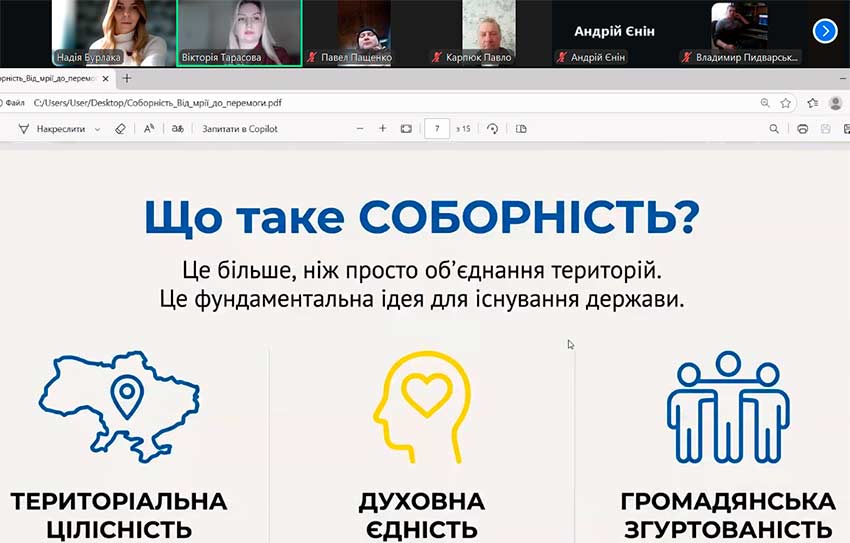Choose the Eraser tool in PDF toolbar

click(x=121, y=129)
